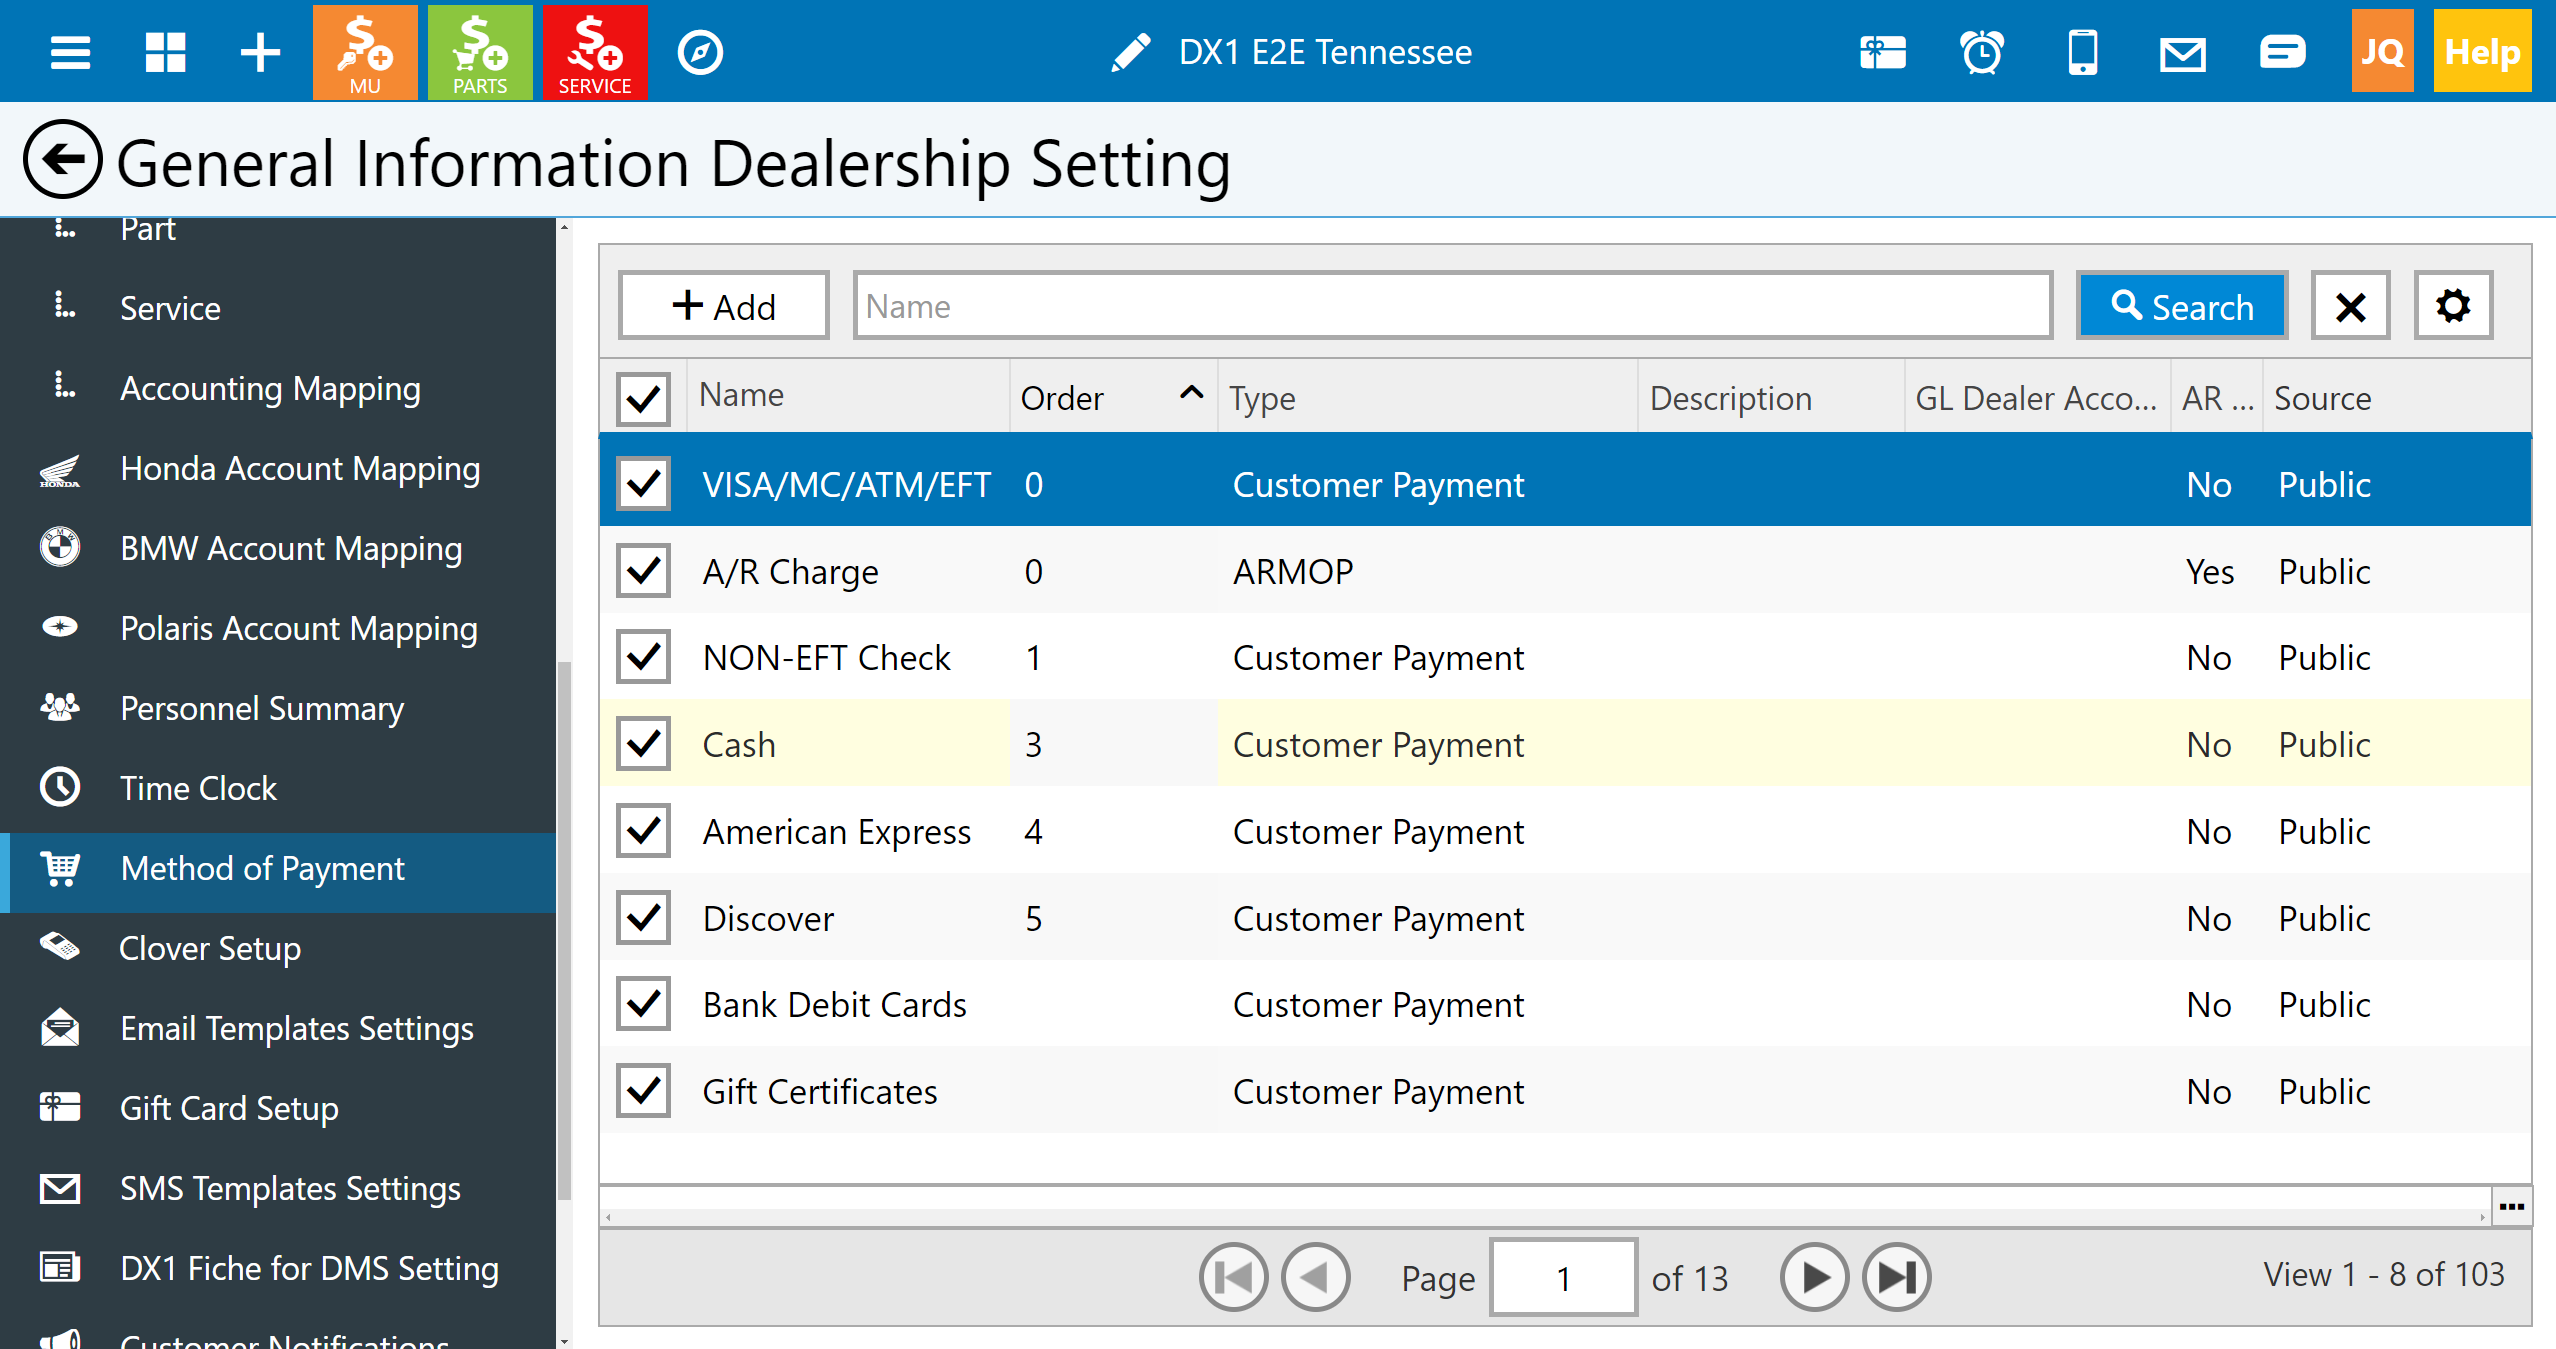Toggle the select-all header checkbox
Screen dimensions: 2556x1349
[643, 399]
